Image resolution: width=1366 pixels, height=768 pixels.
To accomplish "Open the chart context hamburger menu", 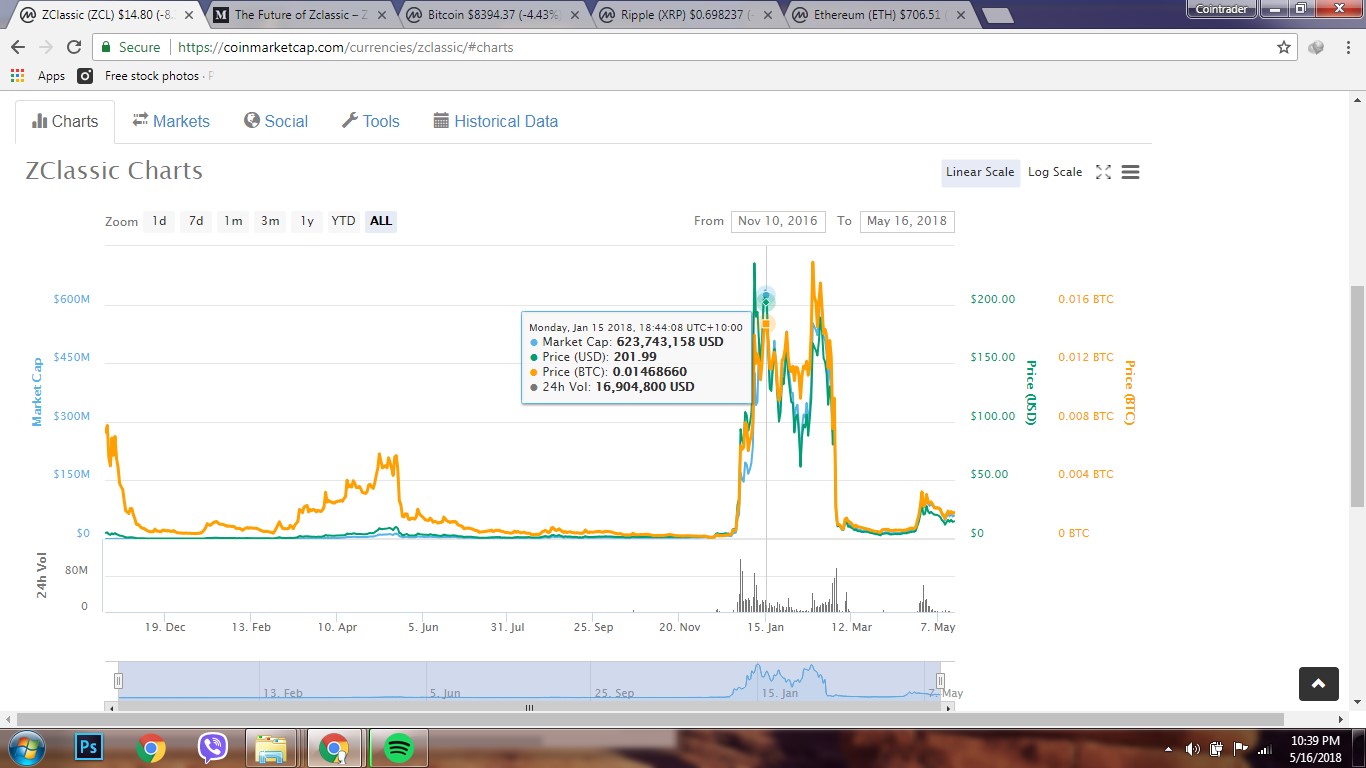I will pos(1131,172).
